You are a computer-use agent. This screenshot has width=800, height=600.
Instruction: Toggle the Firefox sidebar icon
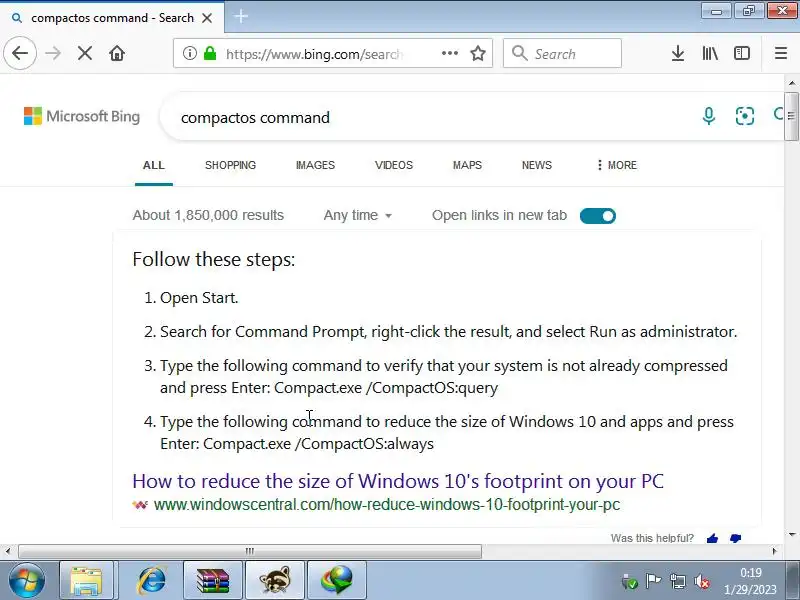coord(741,53)
